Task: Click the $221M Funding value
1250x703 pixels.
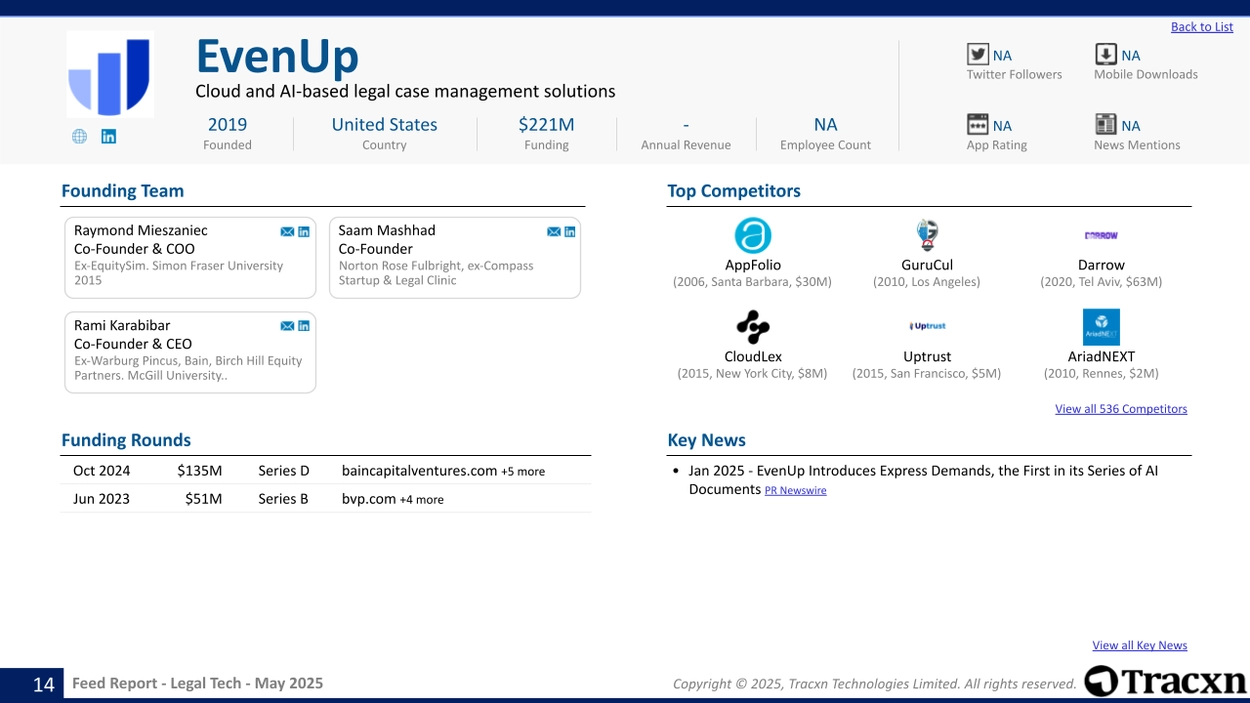Action: pyautogui.click(x=546, y=125)
